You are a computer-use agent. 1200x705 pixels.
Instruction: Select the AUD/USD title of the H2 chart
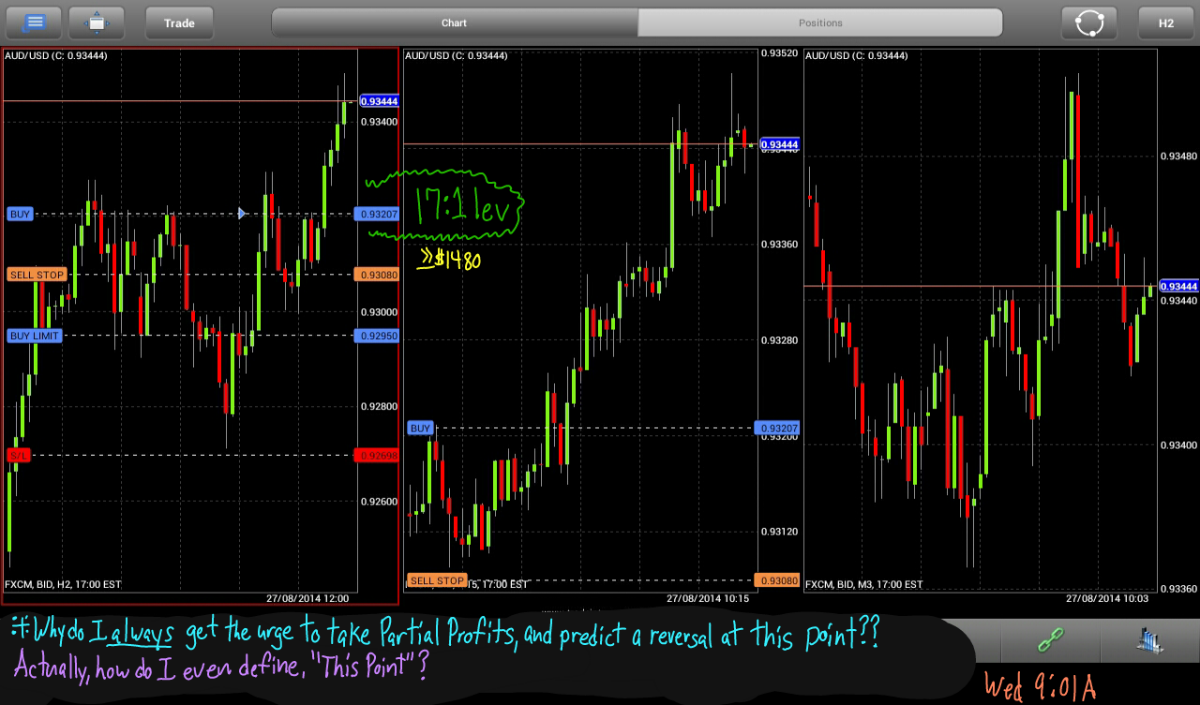(x=56, y=56)
